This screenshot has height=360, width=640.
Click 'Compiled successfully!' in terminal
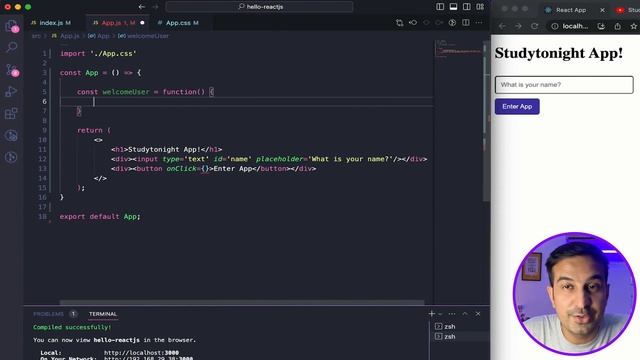(72, 327)
